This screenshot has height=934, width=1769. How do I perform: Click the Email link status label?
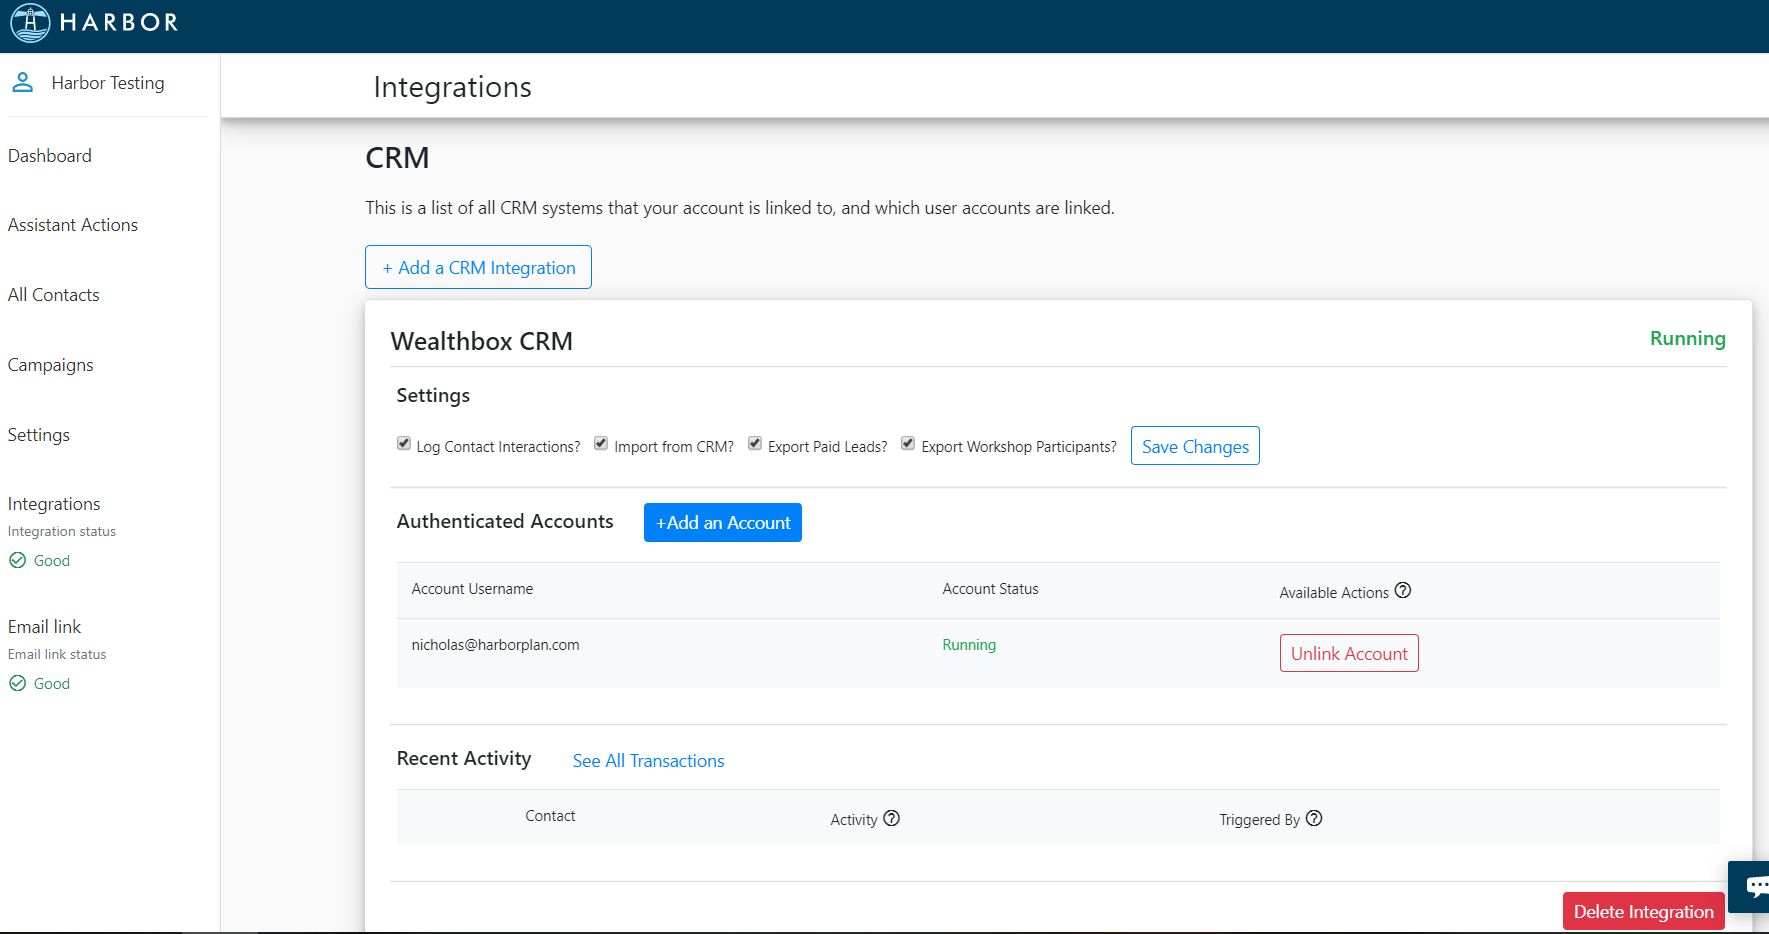point(57,655)
